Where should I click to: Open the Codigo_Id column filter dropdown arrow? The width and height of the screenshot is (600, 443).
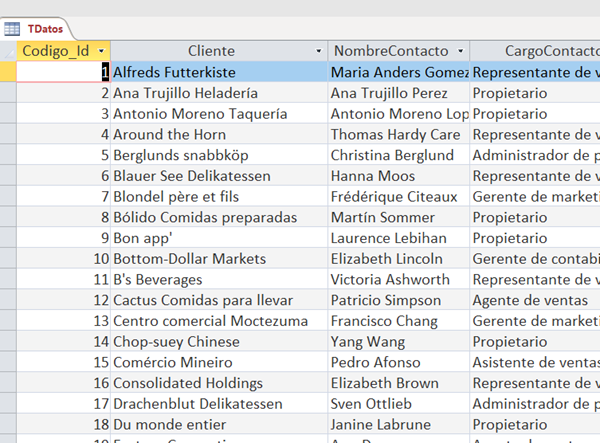pos(101,51)
